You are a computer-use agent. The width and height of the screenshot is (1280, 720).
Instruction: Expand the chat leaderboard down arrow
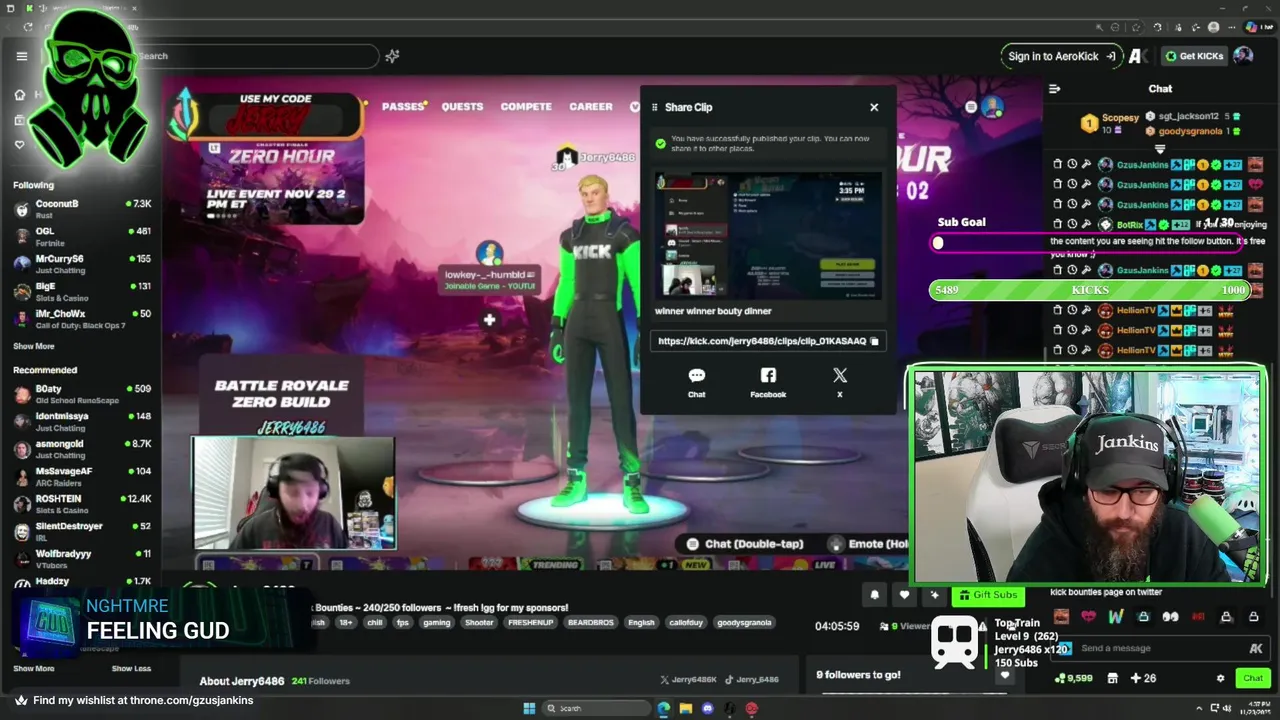coord(1160,149)
